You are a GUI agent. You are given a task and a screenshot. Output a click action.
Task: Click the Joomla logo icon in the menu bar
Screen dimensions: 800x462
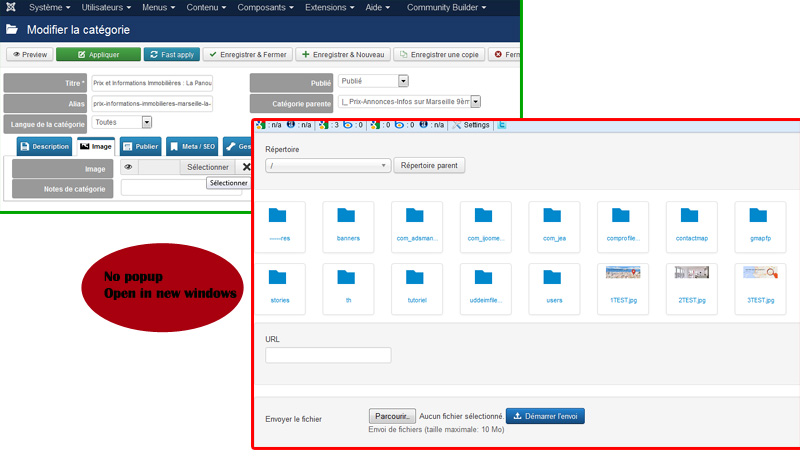point(11,7)
